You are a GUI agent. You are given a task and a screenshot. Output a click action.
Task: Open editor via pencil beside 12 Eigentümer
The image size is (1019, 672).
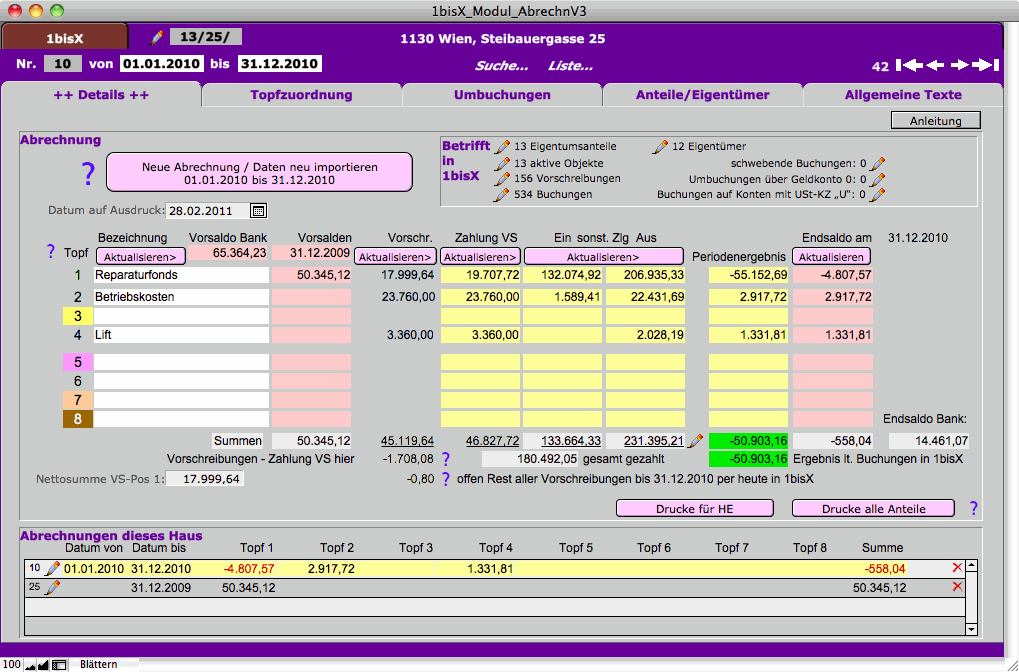660,147
